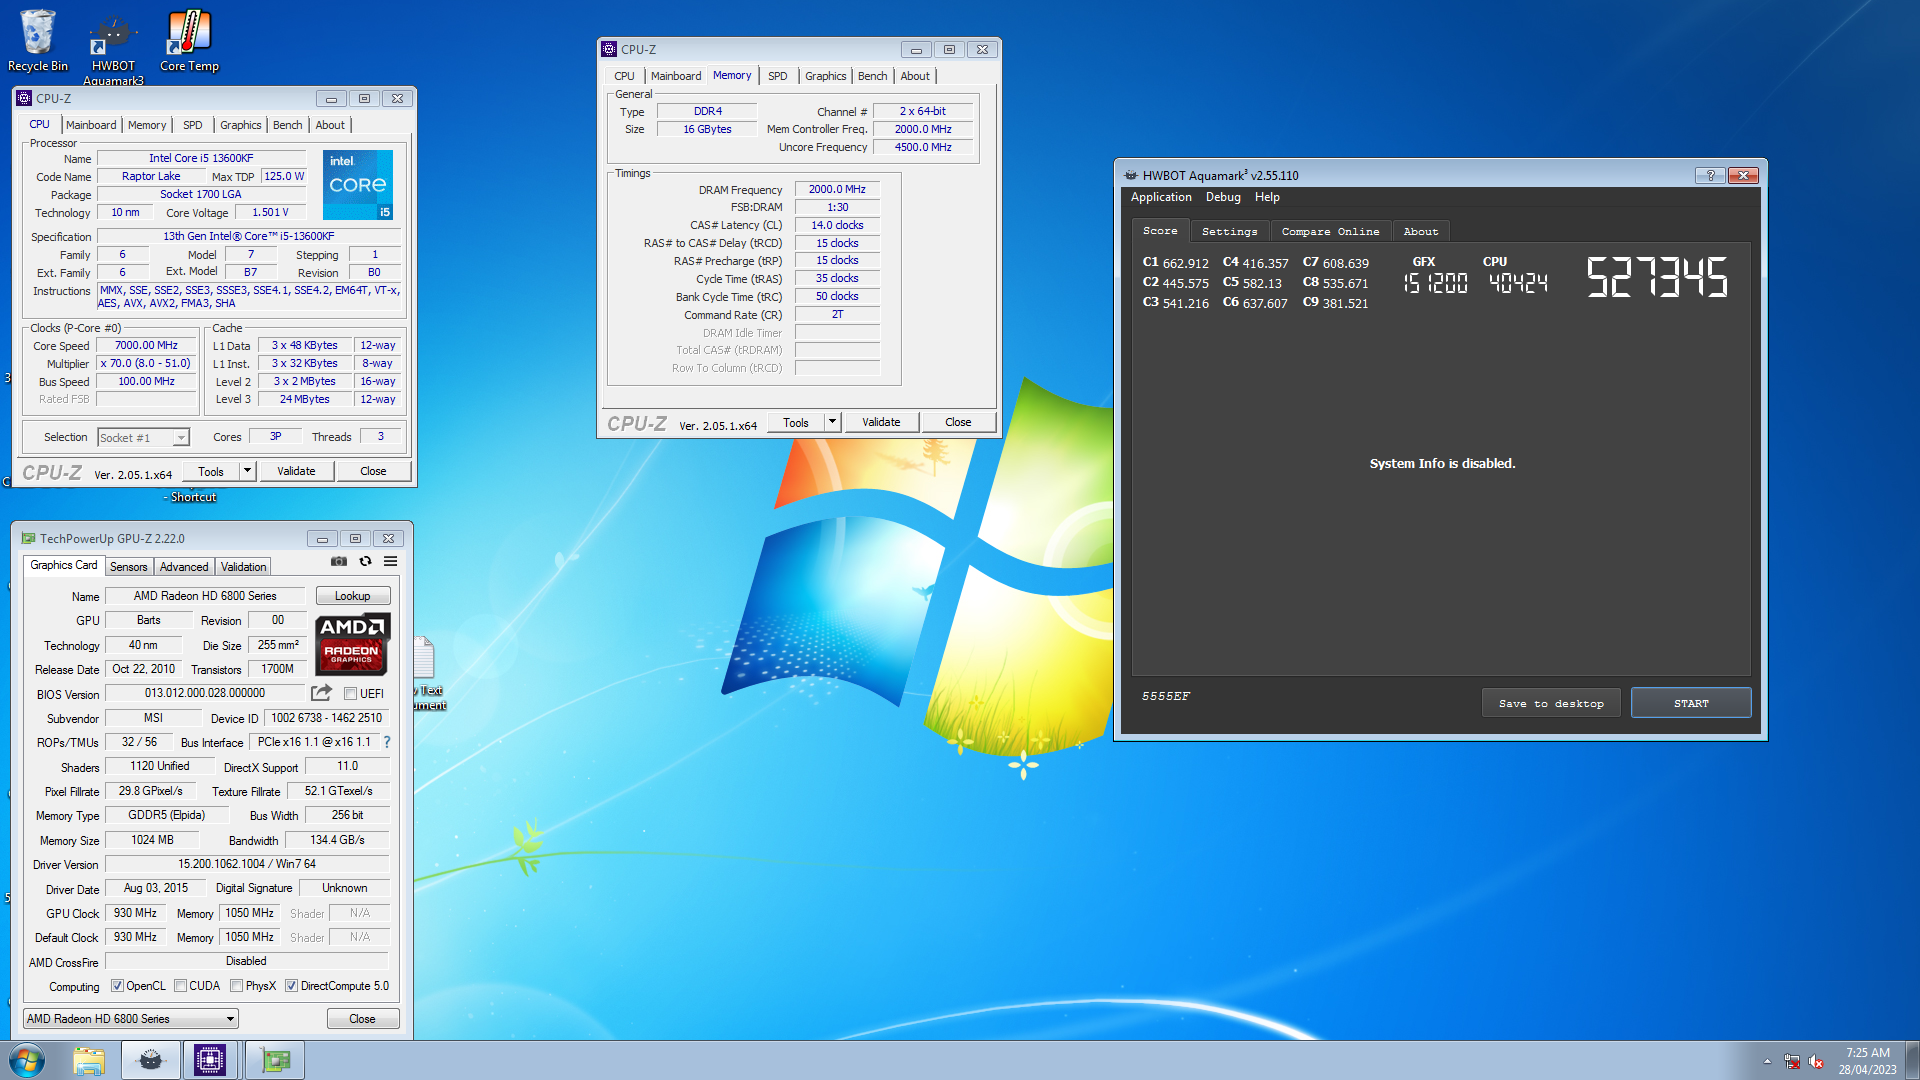Click Validate in Memory window
Viewport: 1920px width, 1080px height.
point(881,422)
